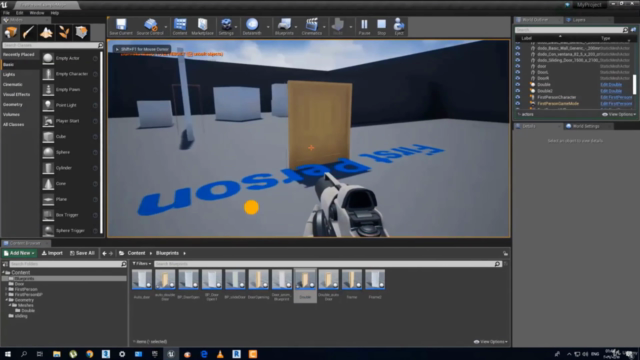
Task: Expand the FirstPerson folder
Action: click(6, 289)
